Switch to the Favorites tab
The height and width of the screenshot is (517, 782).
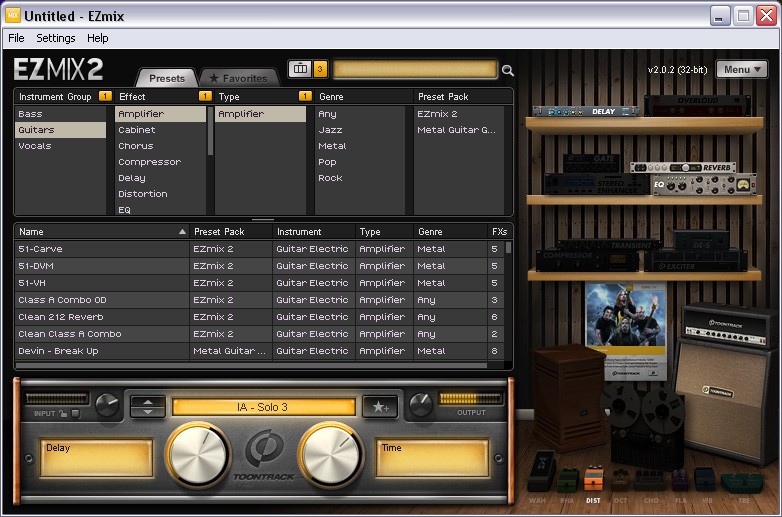(x=238, y=78)
